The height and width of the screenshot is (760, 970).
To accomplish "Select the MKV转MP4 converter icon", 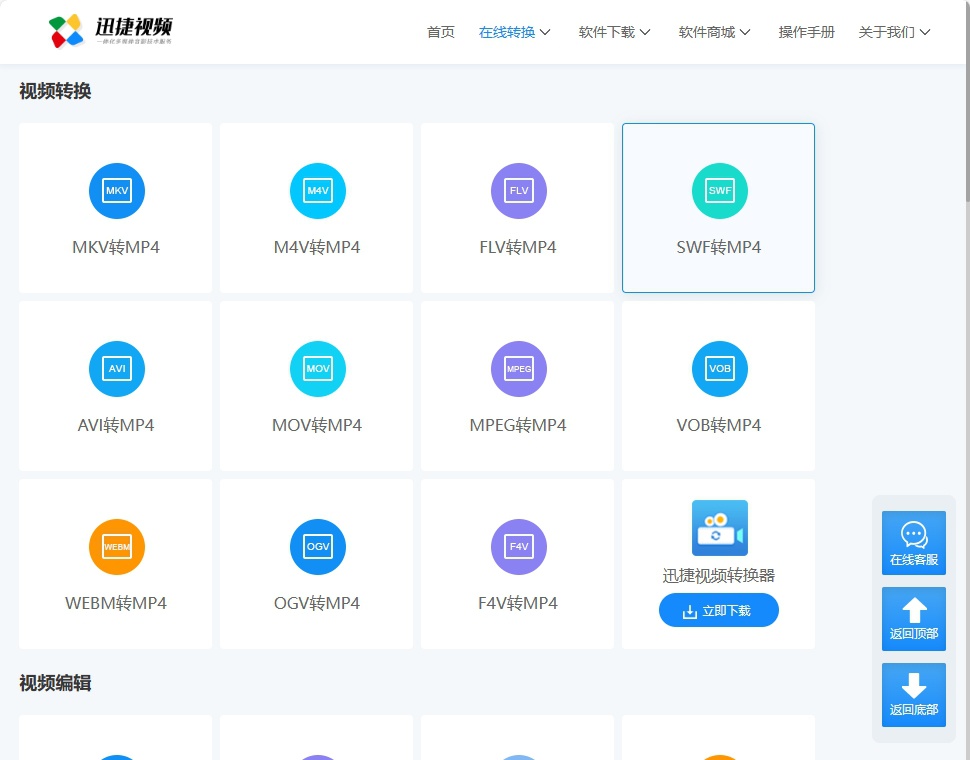I will click(116, 191).
